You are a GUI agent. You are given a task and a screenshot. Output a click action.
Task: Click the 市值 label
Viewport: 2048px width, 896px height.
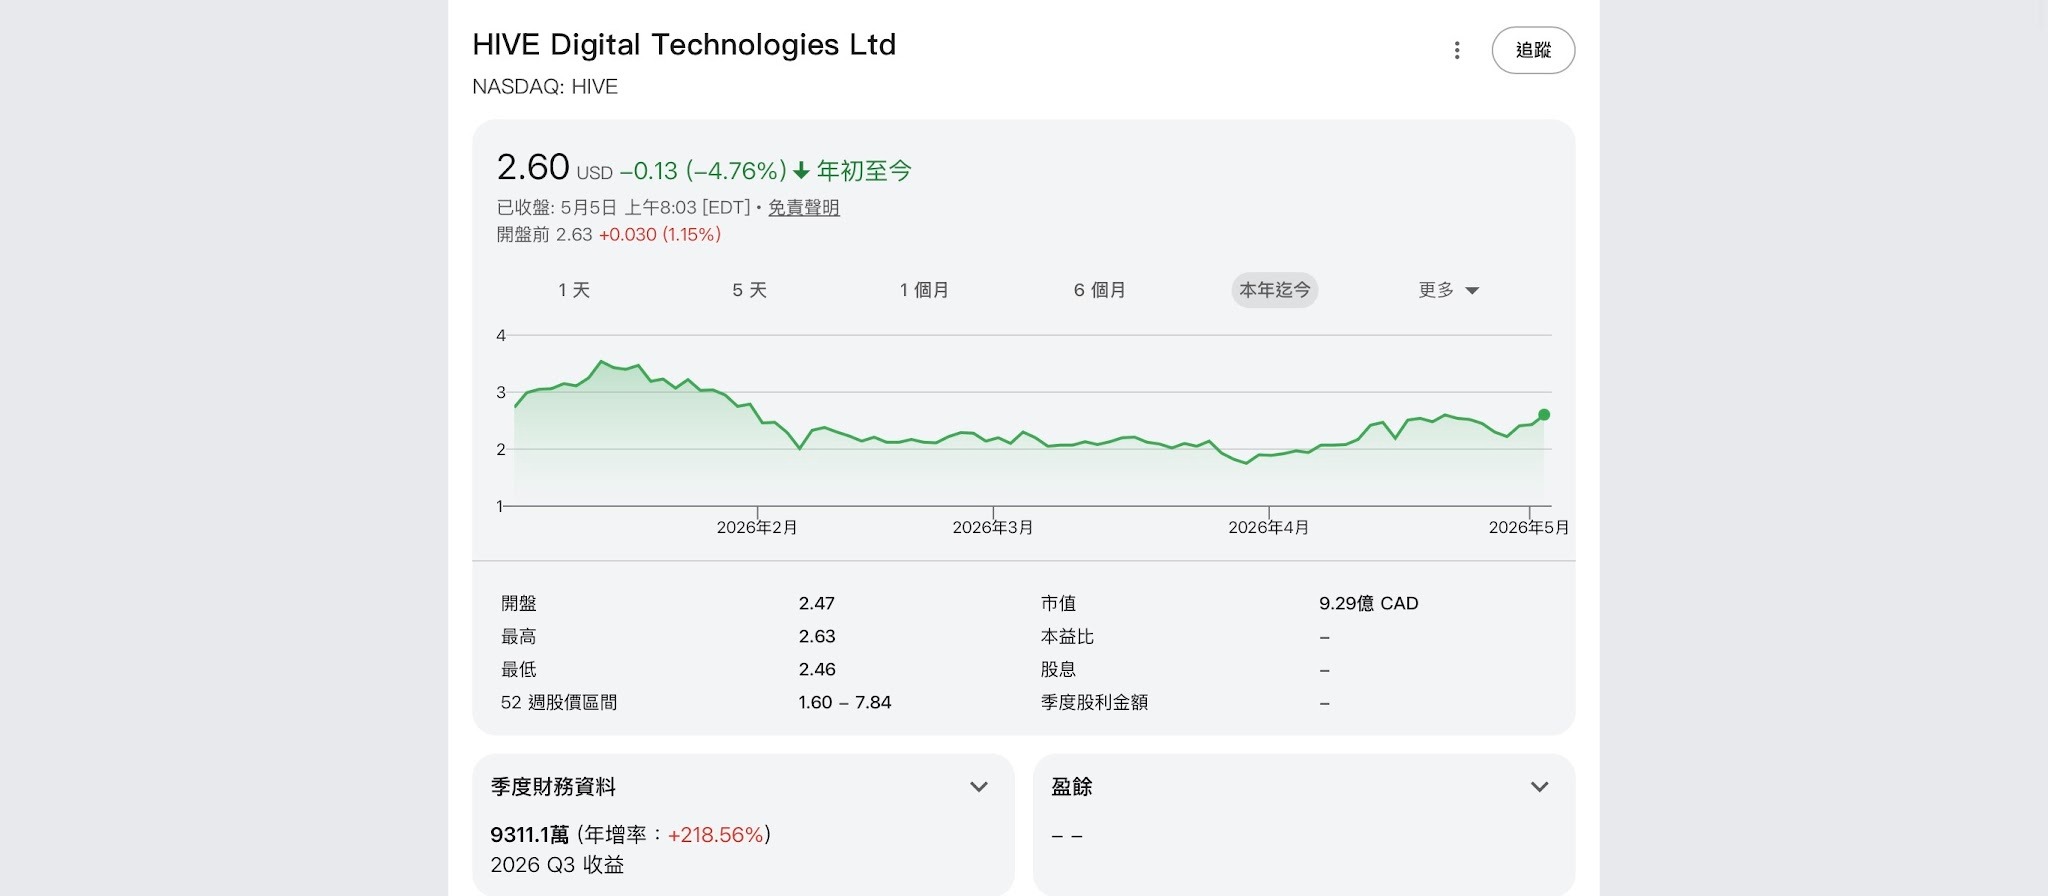tap(1058, 603)
